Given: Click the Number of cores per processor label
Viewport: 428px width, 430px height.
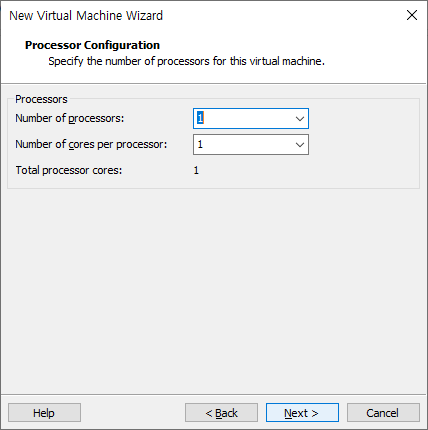Looking at the screenshot, I should [91, 144].
